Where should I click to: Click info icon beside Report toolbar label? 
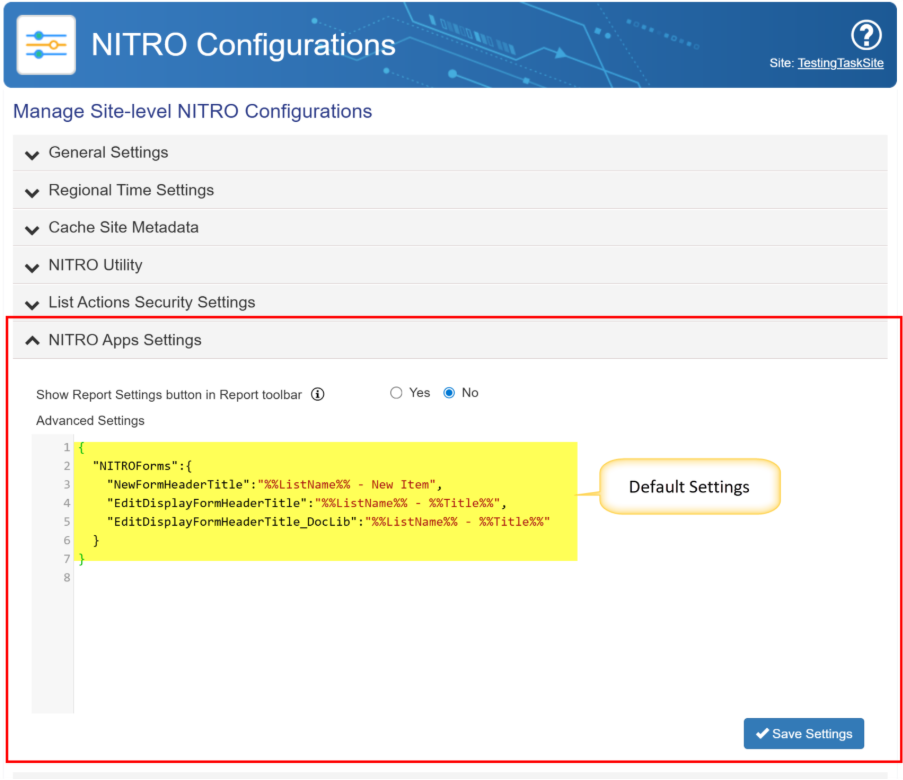click(x=318, y=394)
